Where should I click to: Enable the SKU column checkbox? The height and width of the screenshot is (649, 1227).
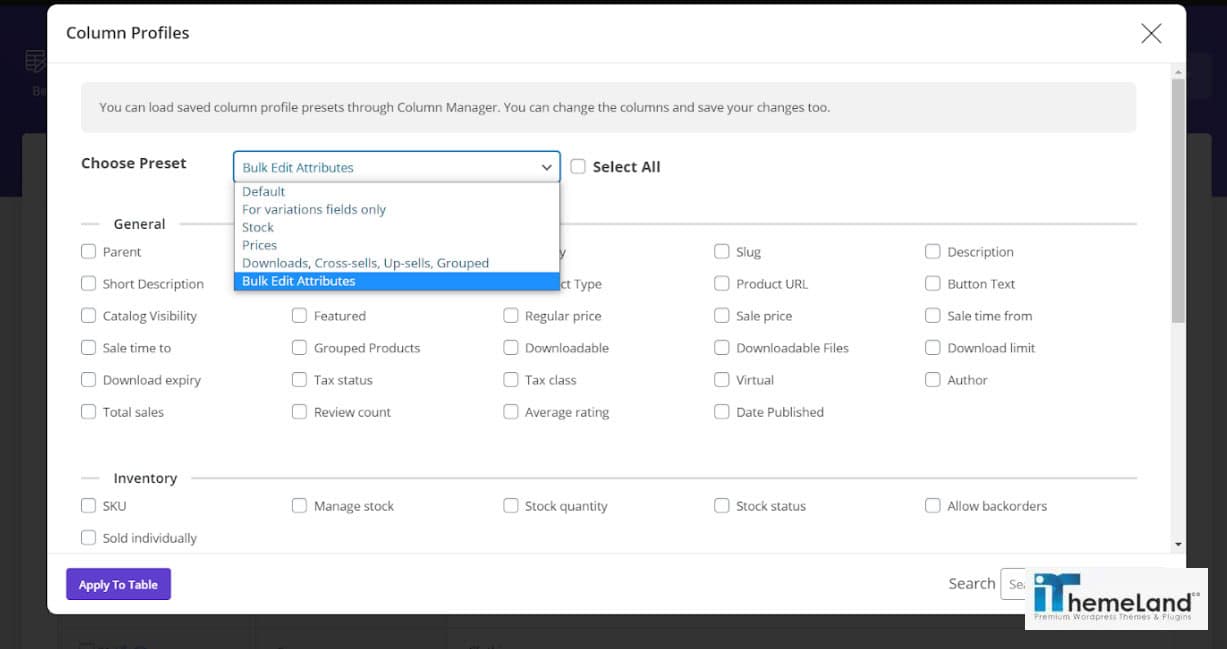pos(88,506)
